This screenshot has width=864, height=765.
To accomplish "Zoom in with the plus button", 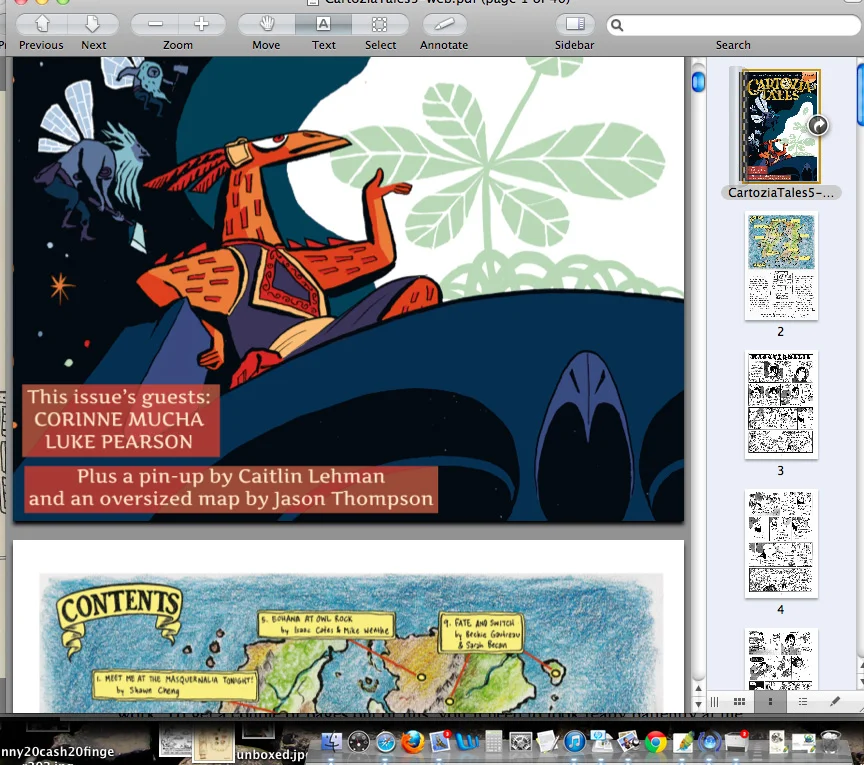I will coord(202,24).
